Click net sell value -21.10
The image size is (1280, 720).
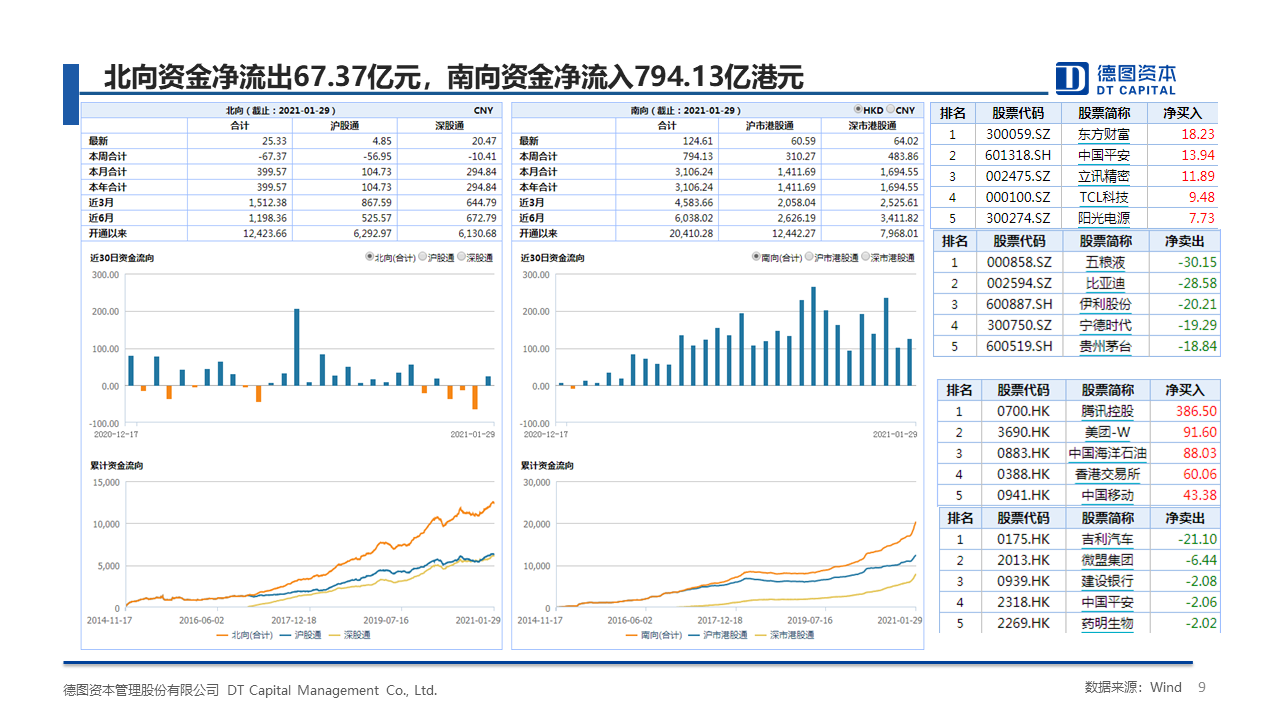pyautogui.click(x=1197, y=539)
